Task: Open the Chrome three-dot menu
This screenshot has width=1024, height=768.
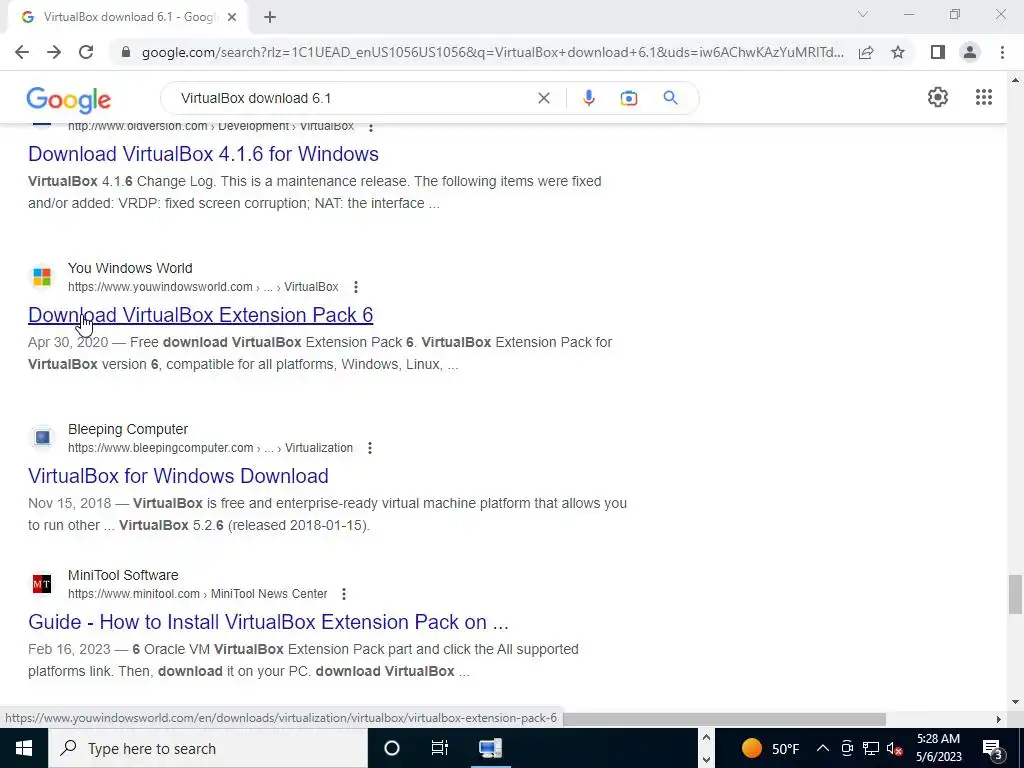Action: [x=1002, y=52]
